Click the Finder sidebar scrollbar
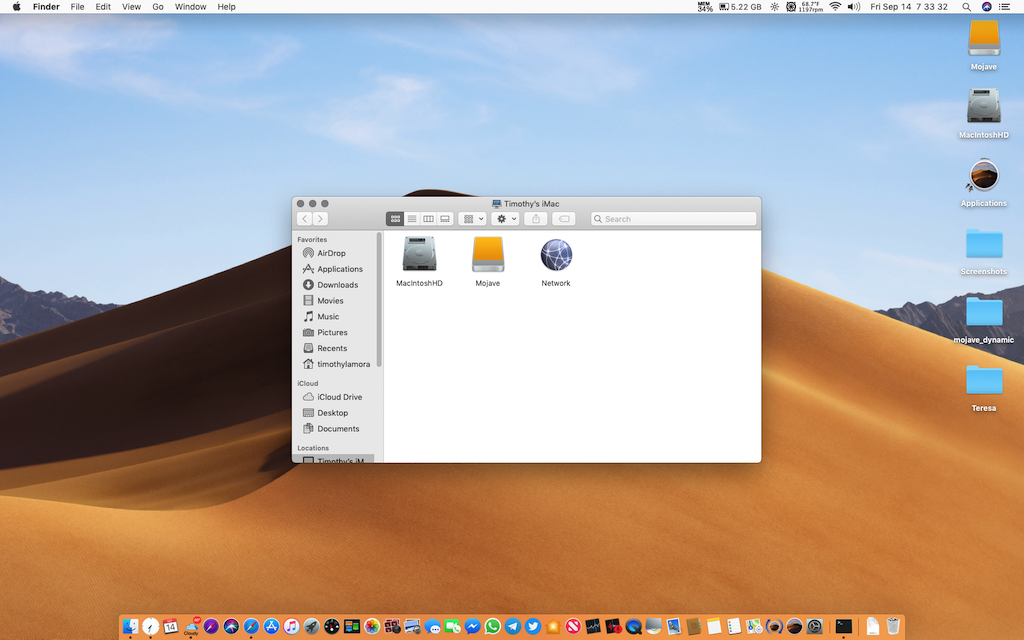The height and width of the screenshot is (640, 1024). point(379,300)
